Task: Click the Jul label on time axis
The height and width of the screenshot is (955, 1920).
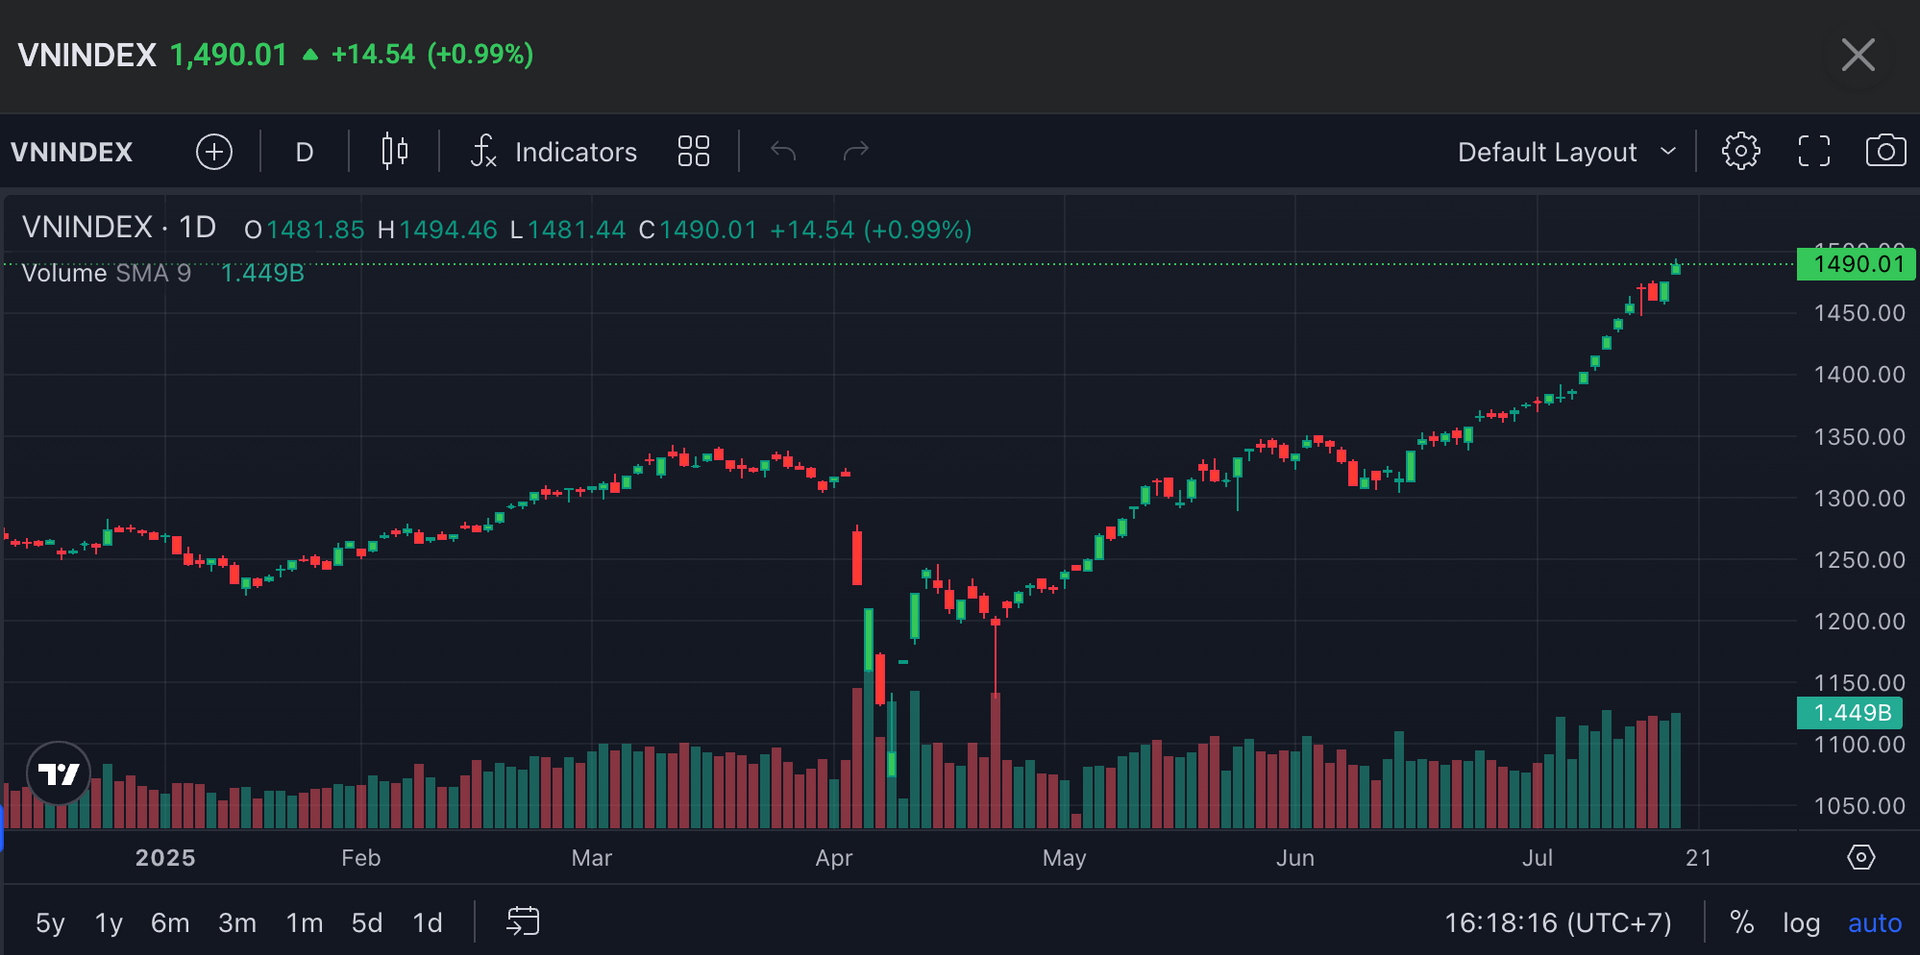Action: (x=1537, y=858)
